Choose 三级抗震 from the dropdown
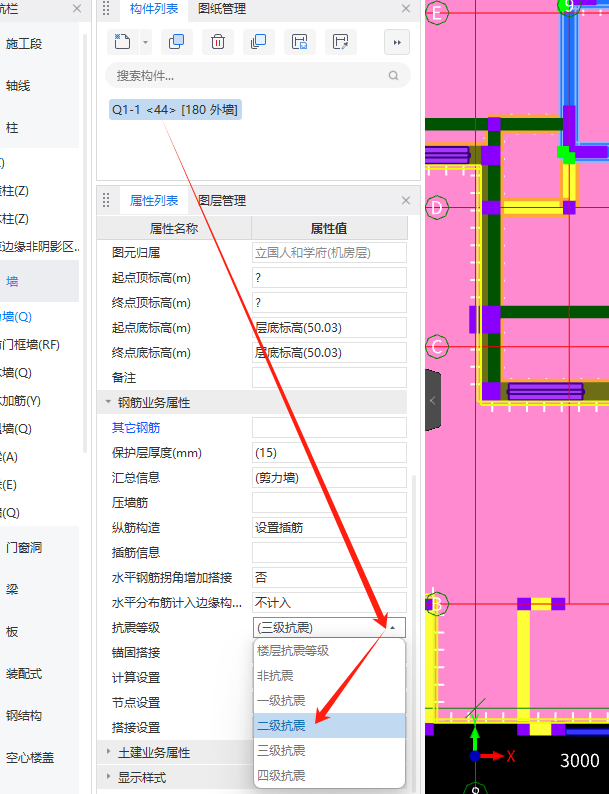The image size is (609, 794). [x=330, y=750]
